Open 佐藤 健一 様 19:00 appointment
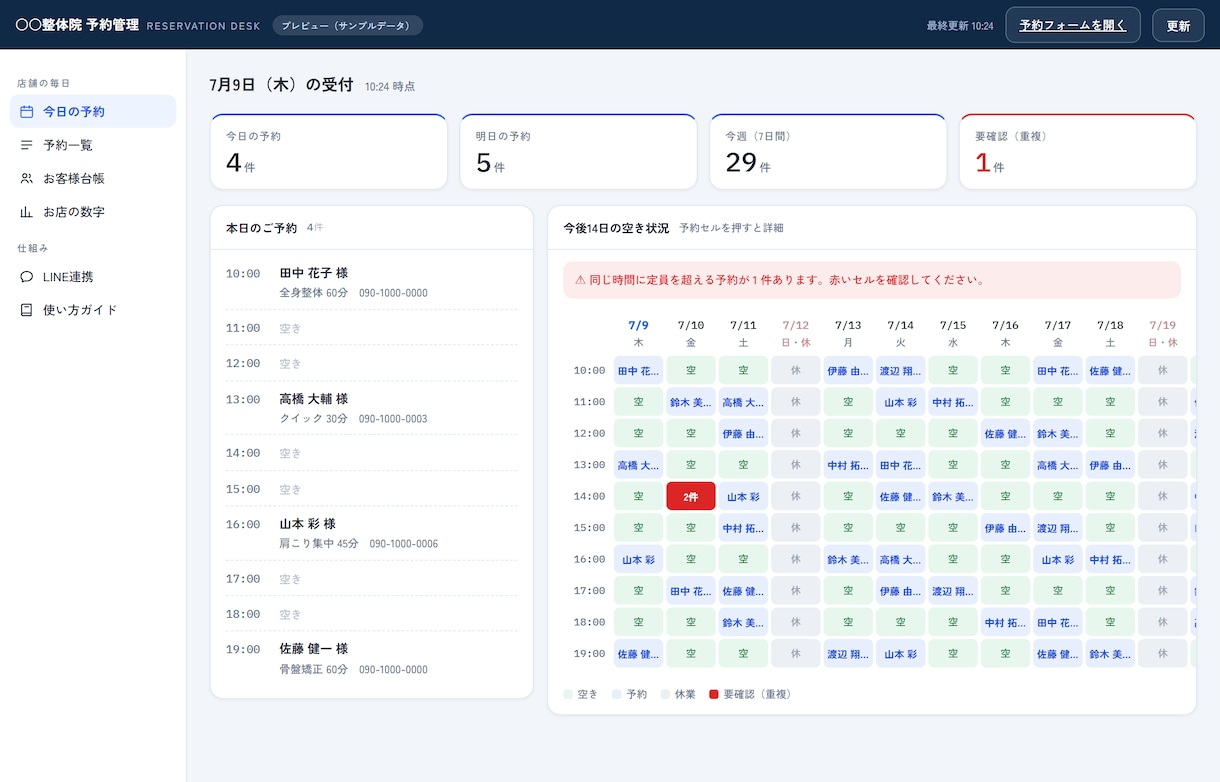 click(x=371, y=658)
